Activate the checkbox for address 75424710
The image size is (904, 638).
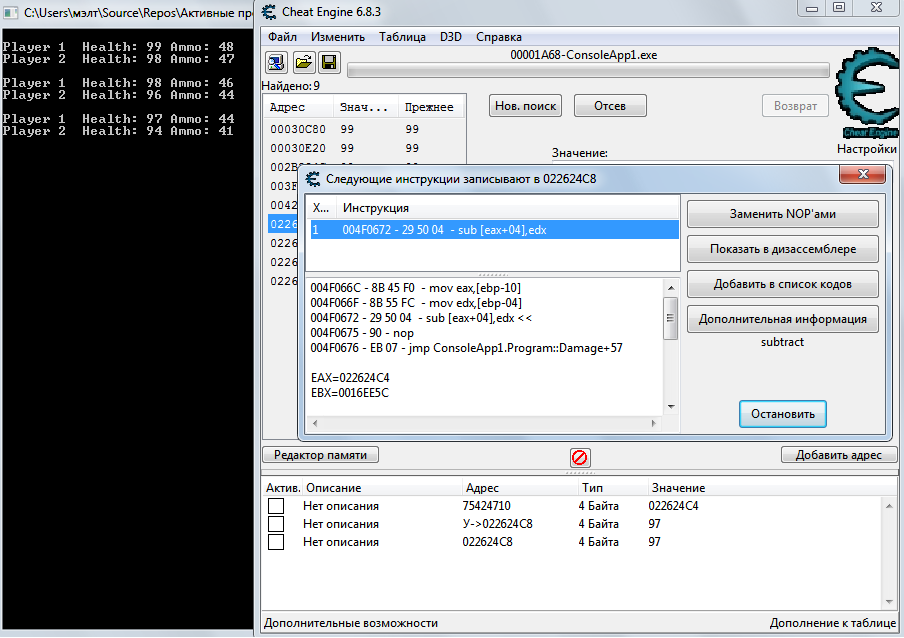click(276, 506)
